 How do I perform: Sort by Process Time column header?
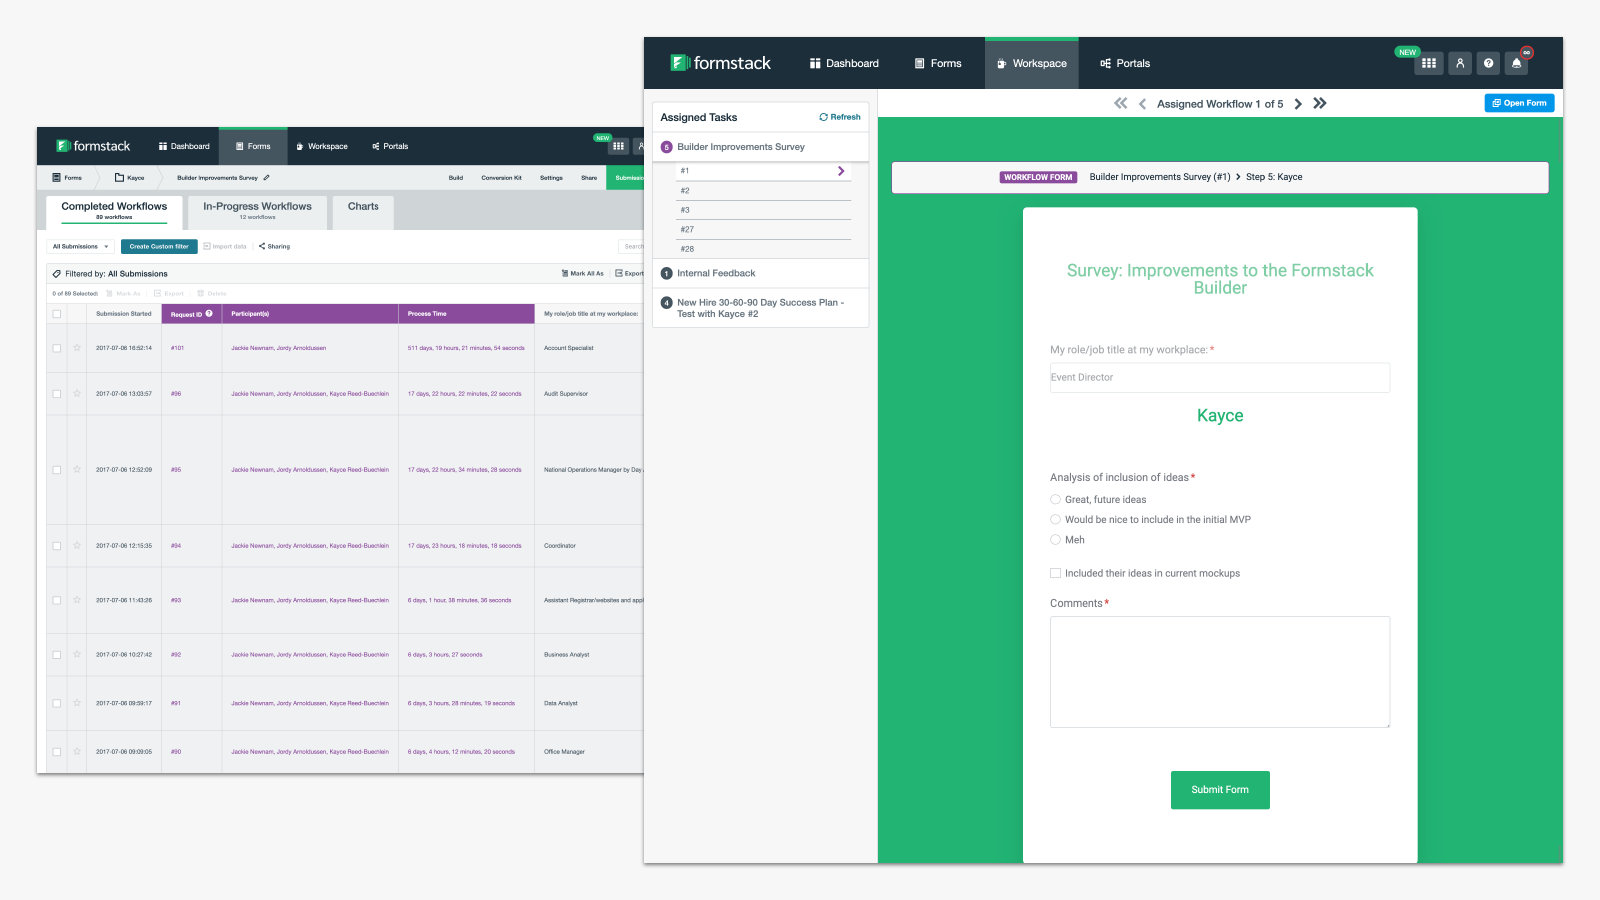click(466, 314)
